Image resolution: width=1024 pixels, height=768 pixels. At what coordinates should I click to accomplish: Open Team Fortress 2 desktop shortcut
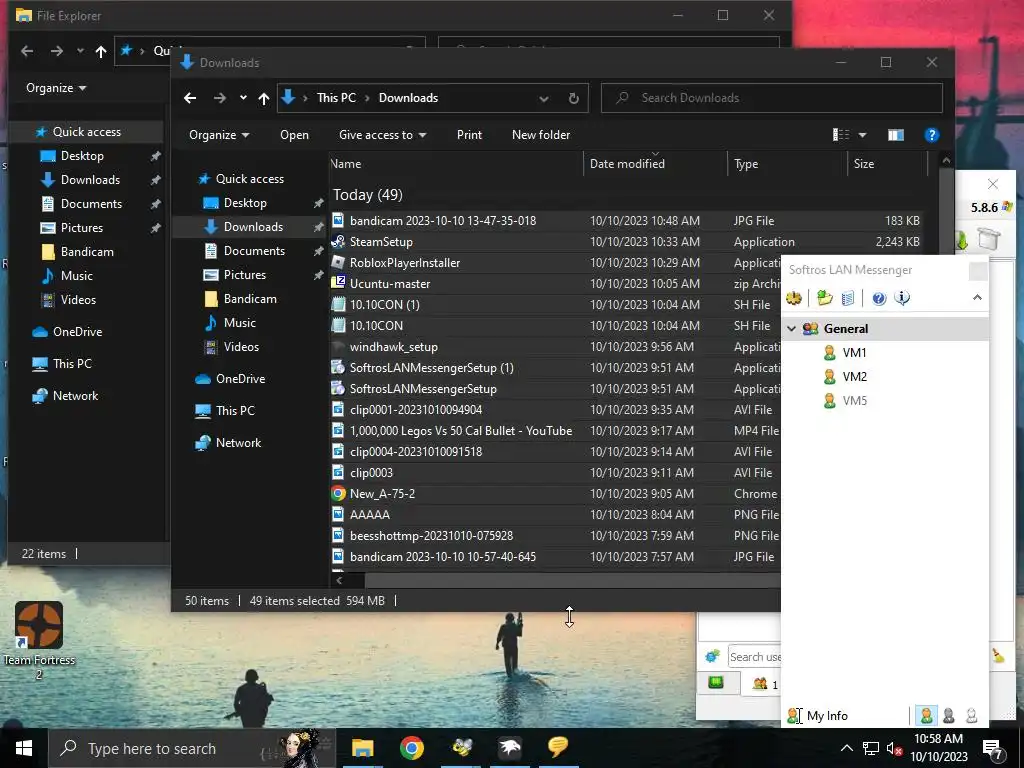39,641
